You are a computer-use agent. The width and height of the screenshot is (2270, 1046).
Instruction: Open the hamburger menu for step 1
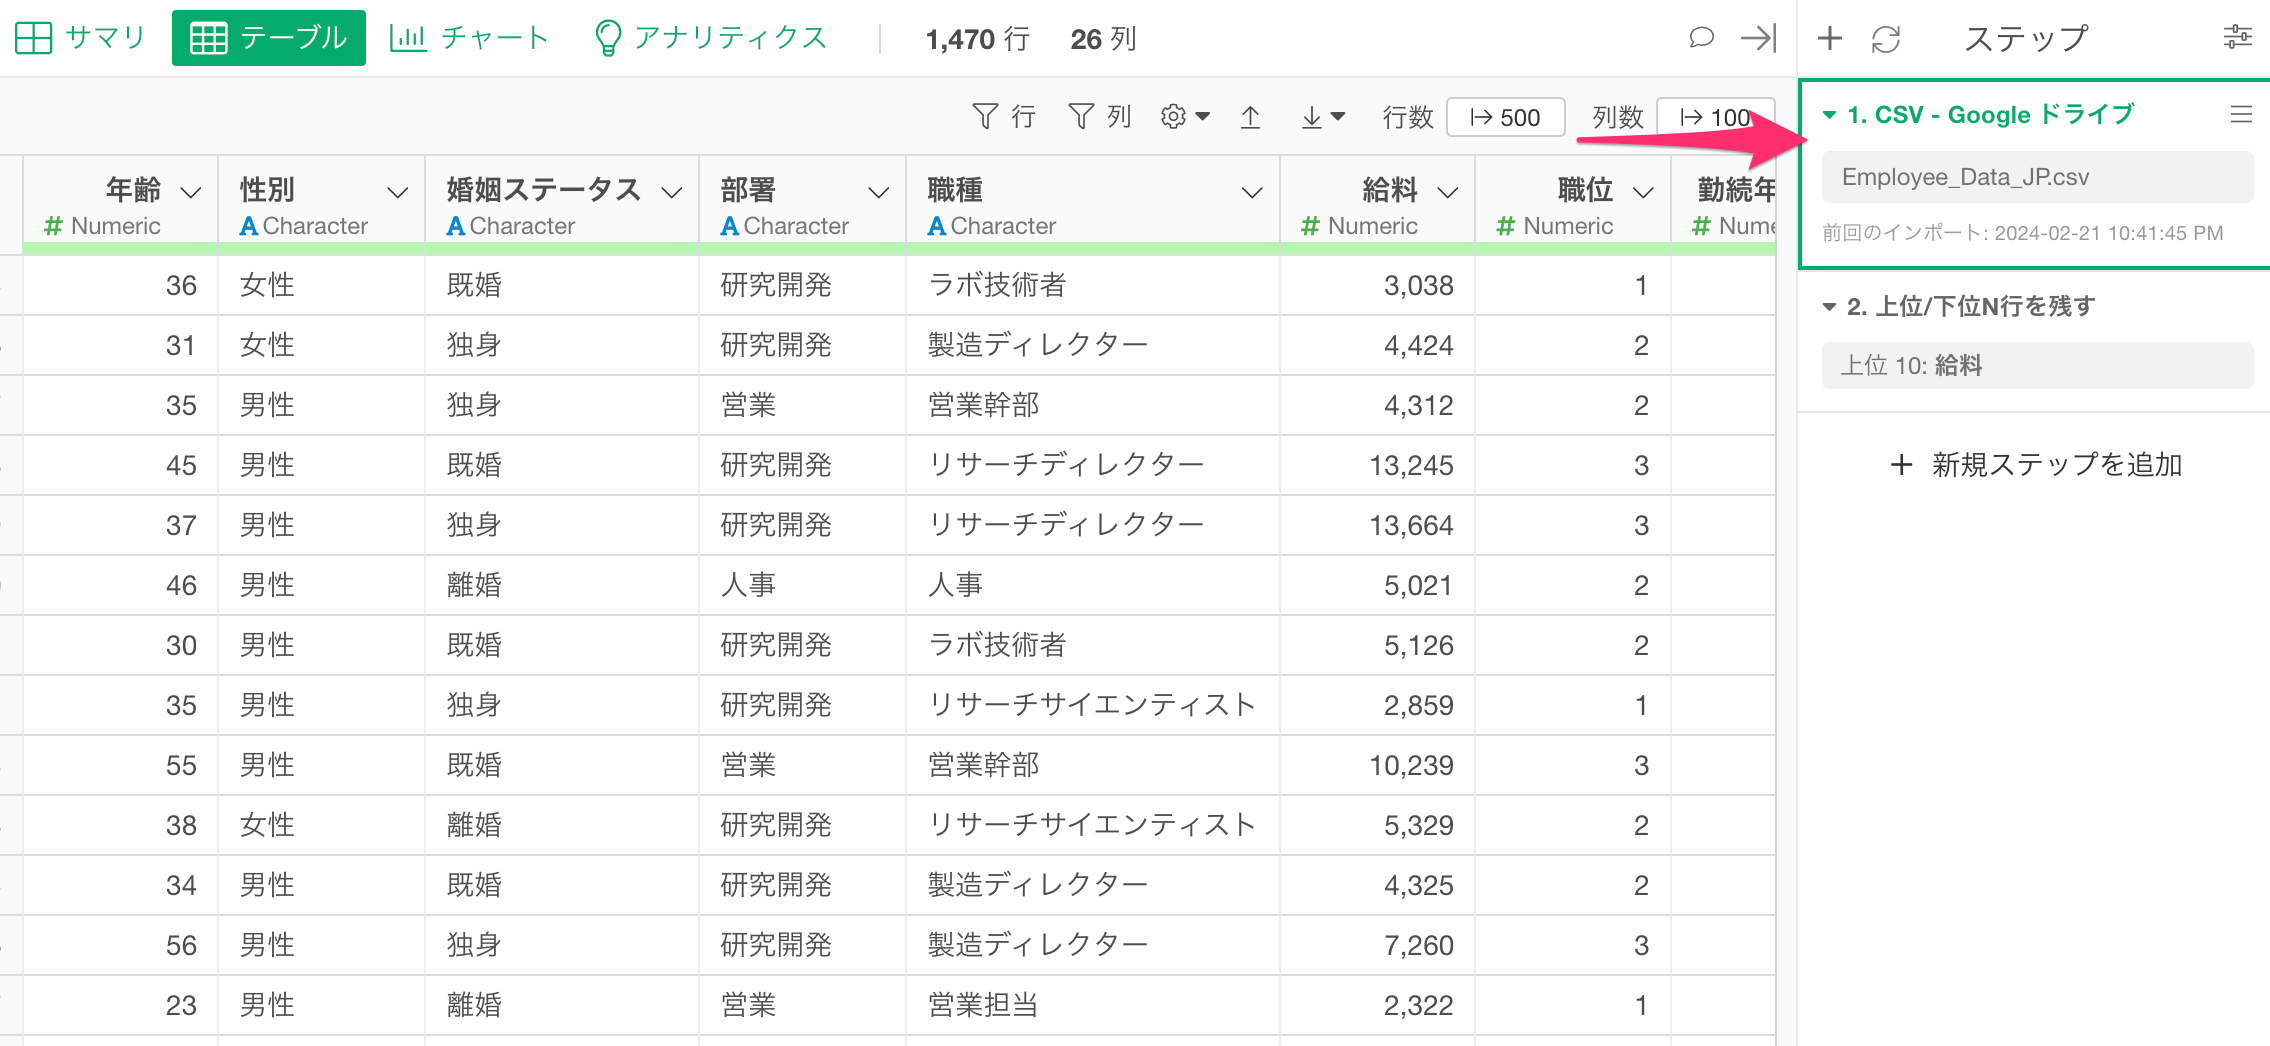click(x=2241, y=114)
